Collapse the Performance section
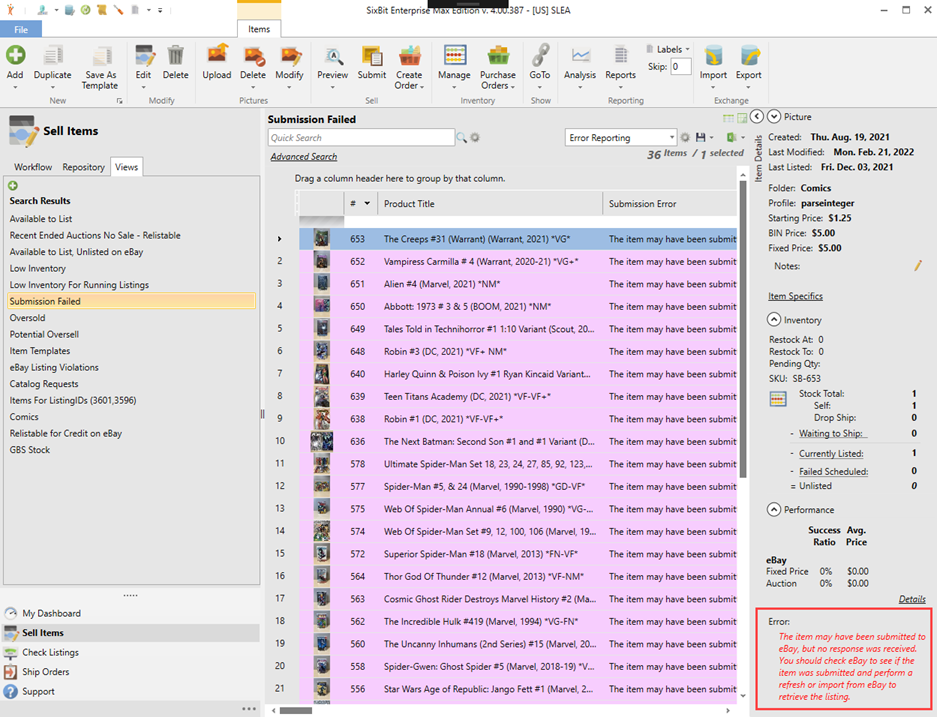This screenshot has height=717, width=937. click(774, 509)
